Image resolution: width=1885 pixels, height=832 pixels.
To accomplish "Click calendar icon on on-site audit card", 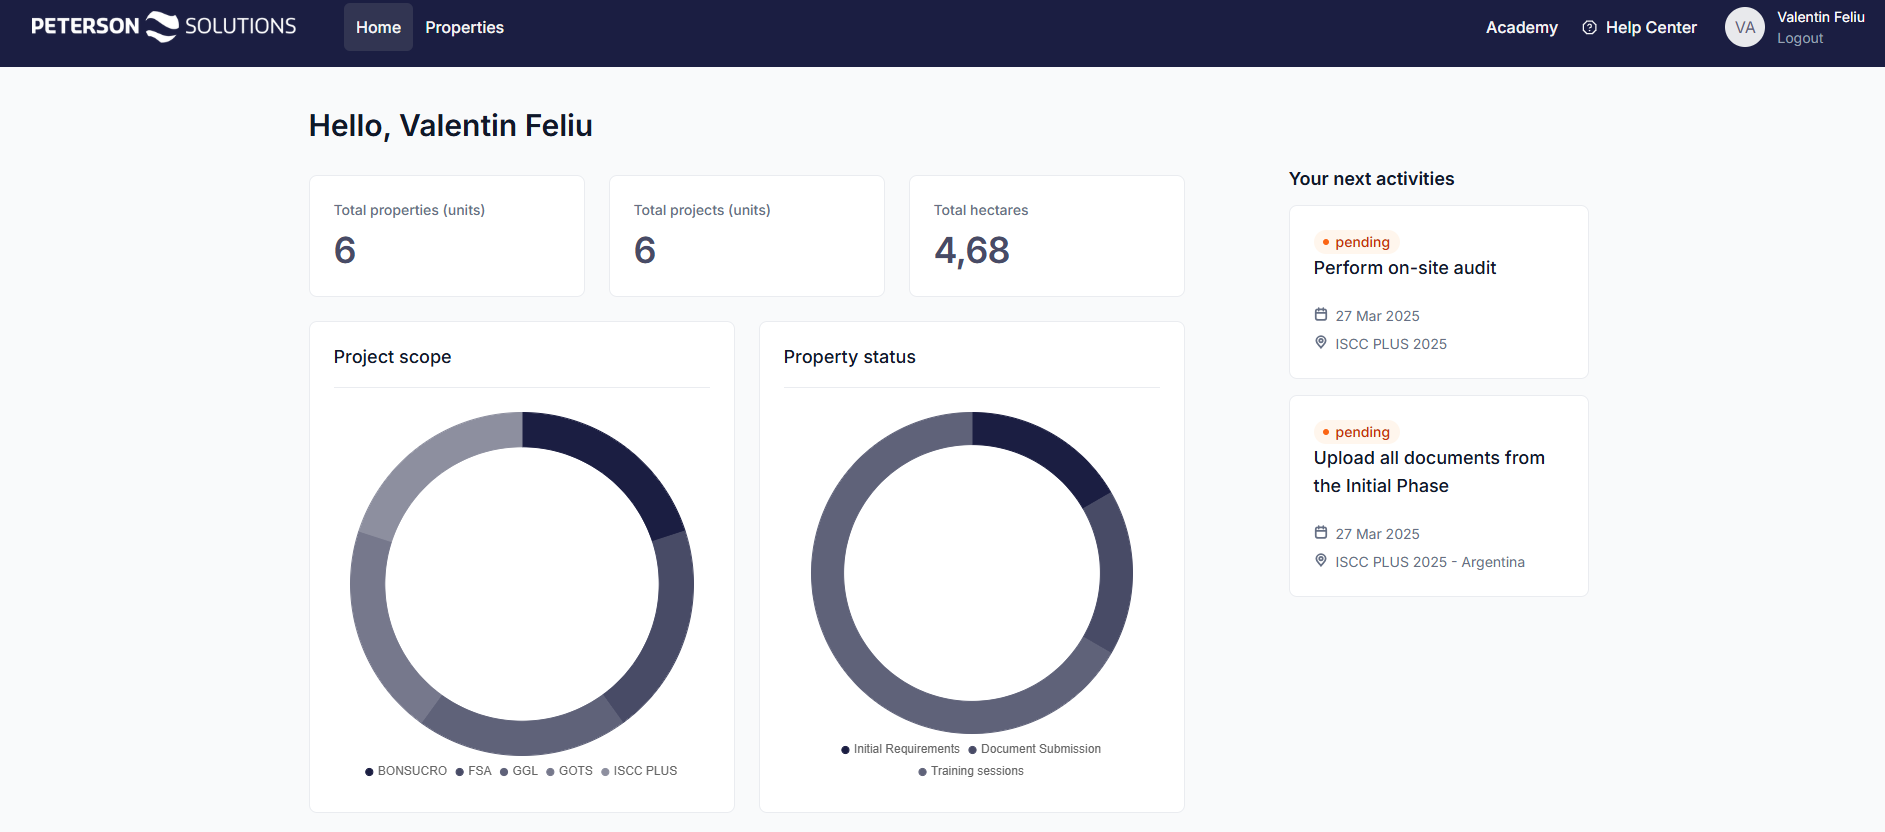I will 1321,315.
